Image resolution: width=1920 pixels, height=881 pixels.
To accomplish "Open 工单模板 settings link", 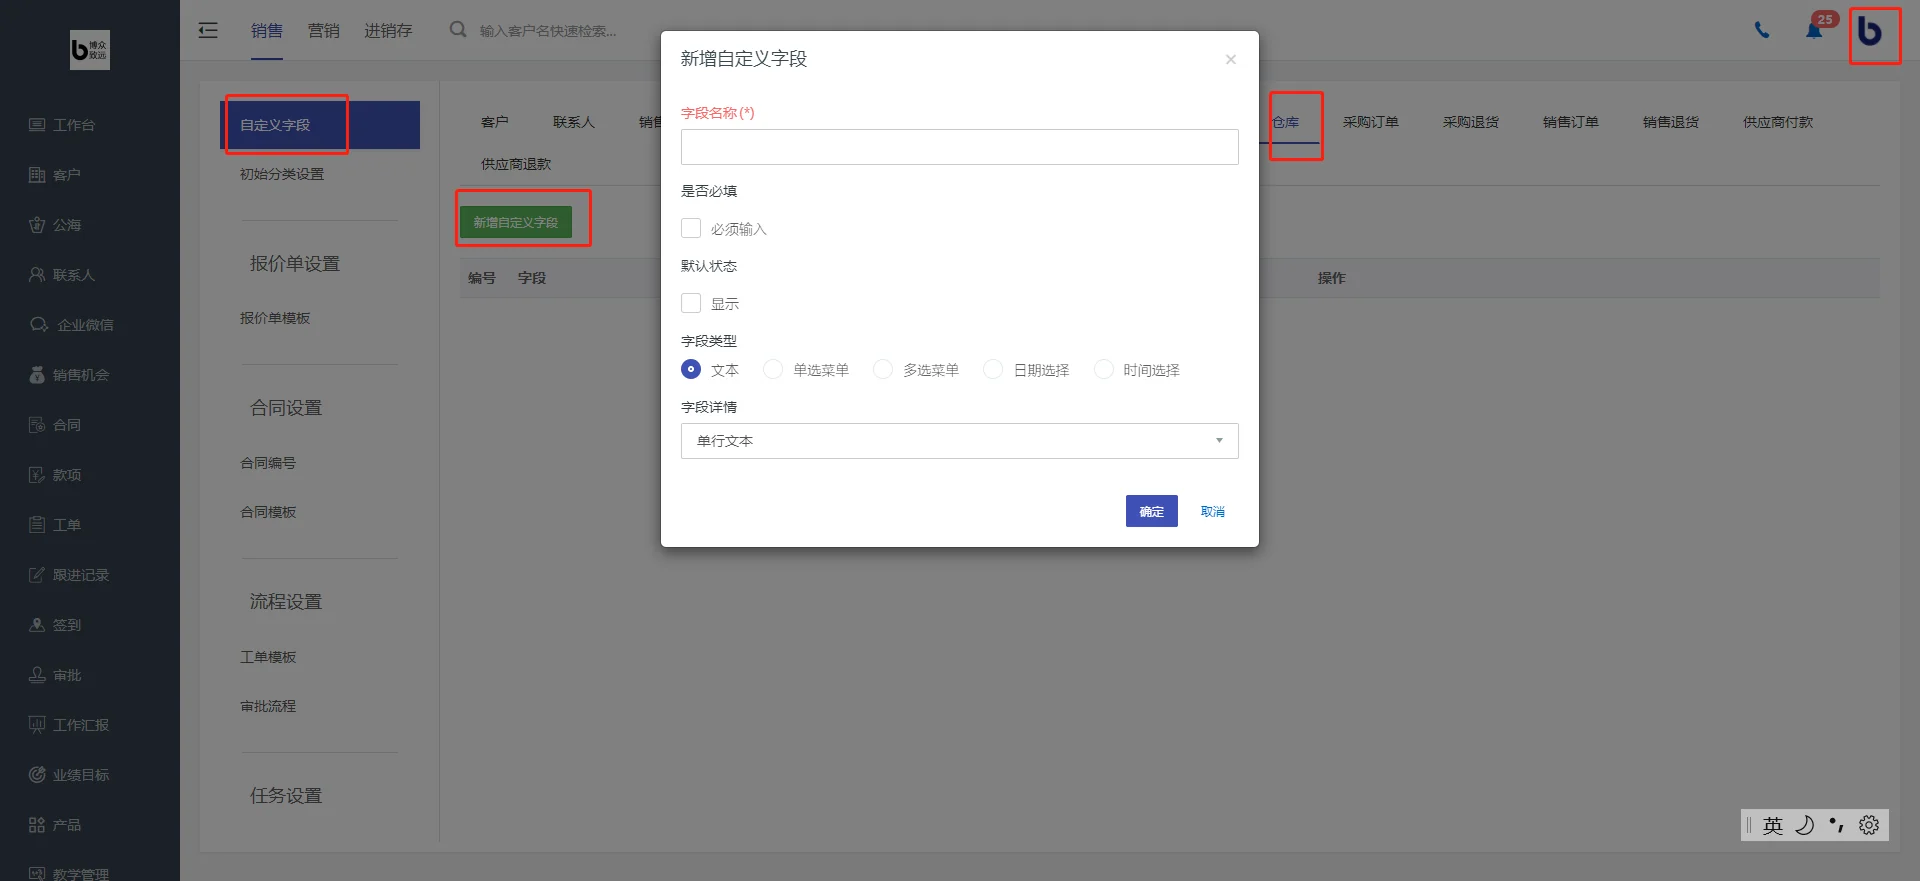I will click(x=268, y=657).
